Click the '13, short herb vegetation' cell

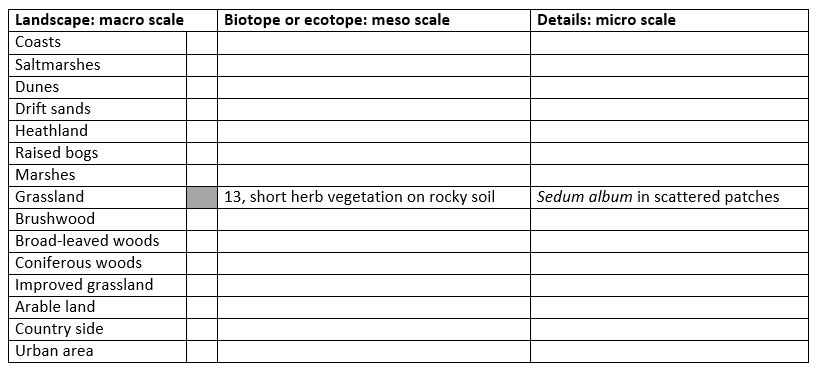point(374,197)
